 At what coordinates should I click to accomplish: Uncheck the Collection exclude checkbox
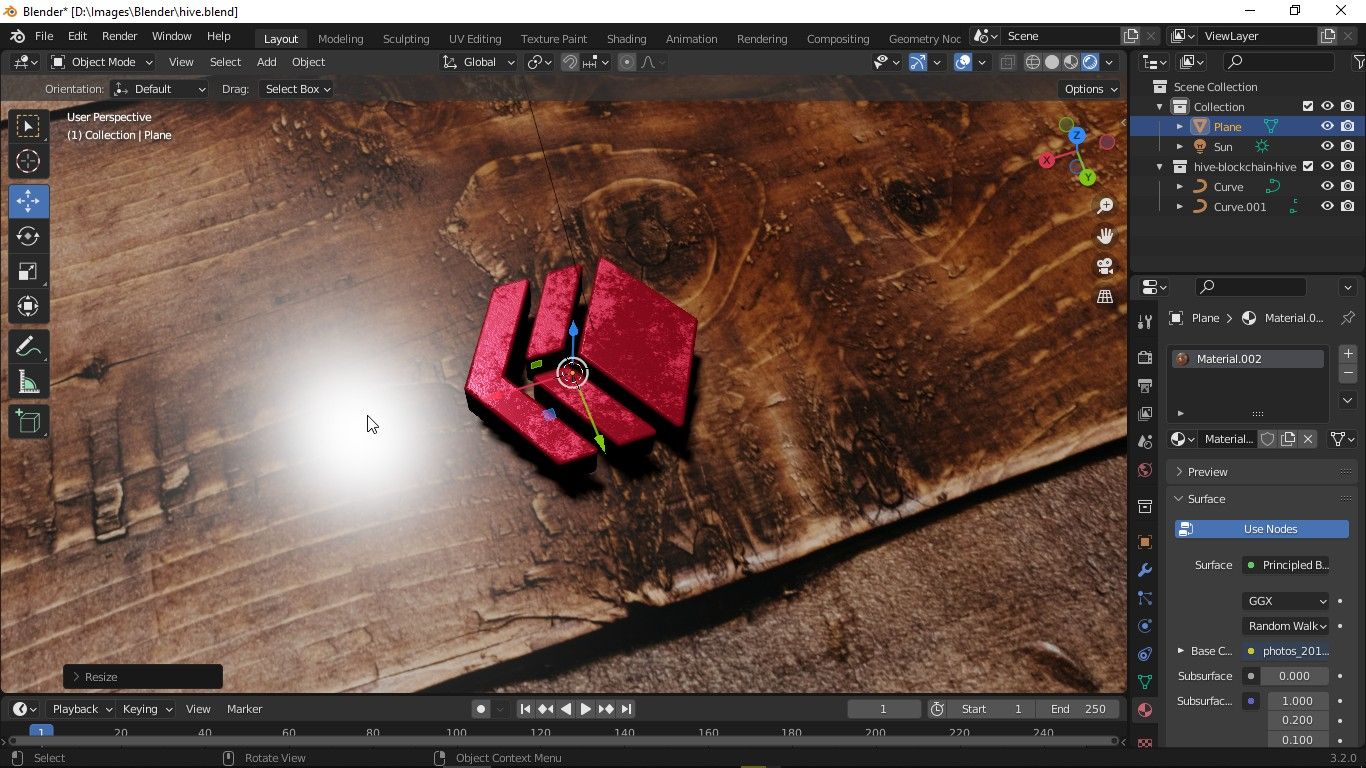coord(1308,107)
